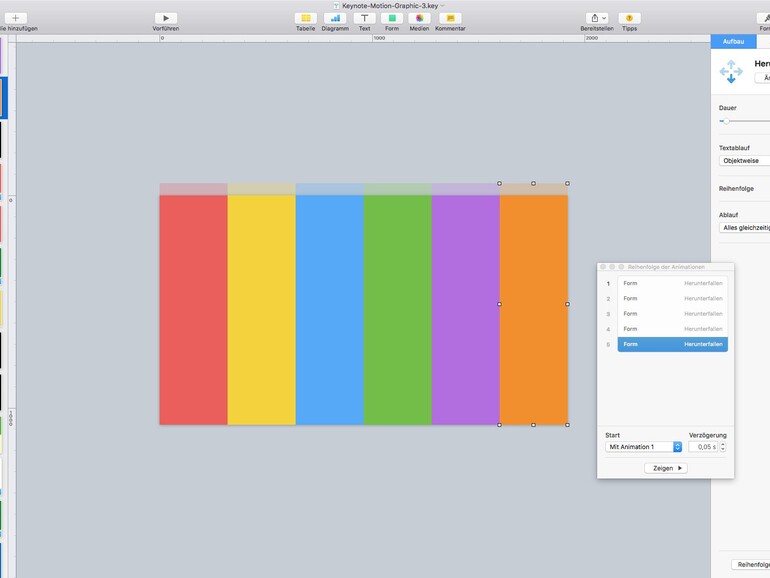Click the Reihenfolge button at panel bottom
Image resolution: width=770 pixels, height=578 pixels.
[x=751, y=565]
